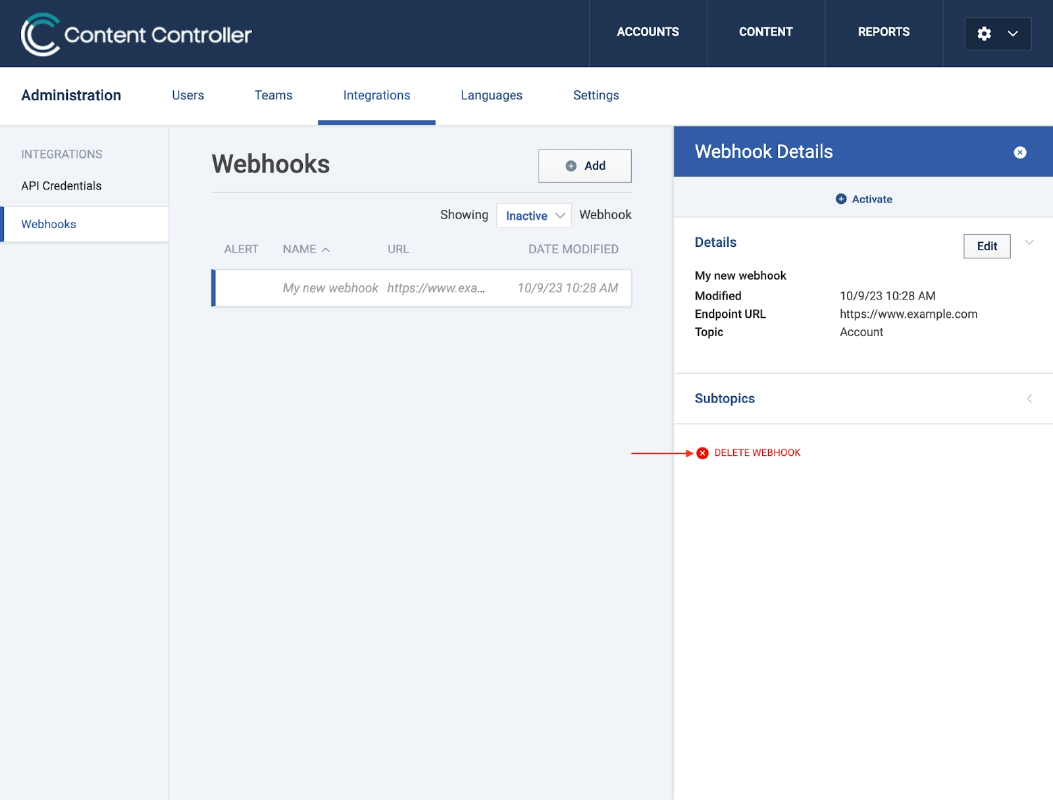Click the Topic value Account
Screen dimensions: 1053x800
click(861, 332)
